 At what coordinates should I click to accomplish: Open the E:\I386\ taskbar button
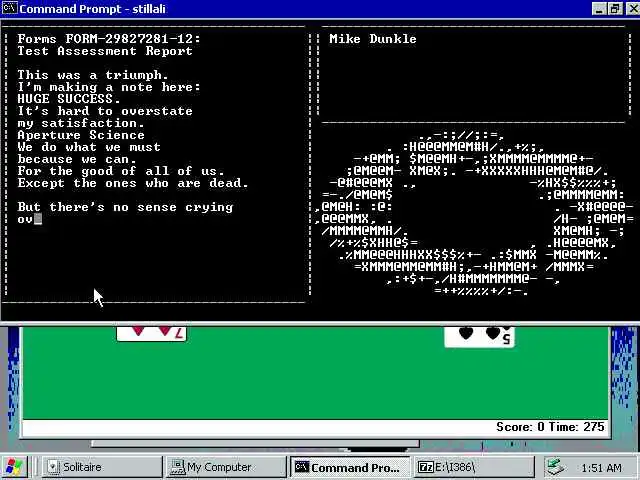(x=475, y=467)
